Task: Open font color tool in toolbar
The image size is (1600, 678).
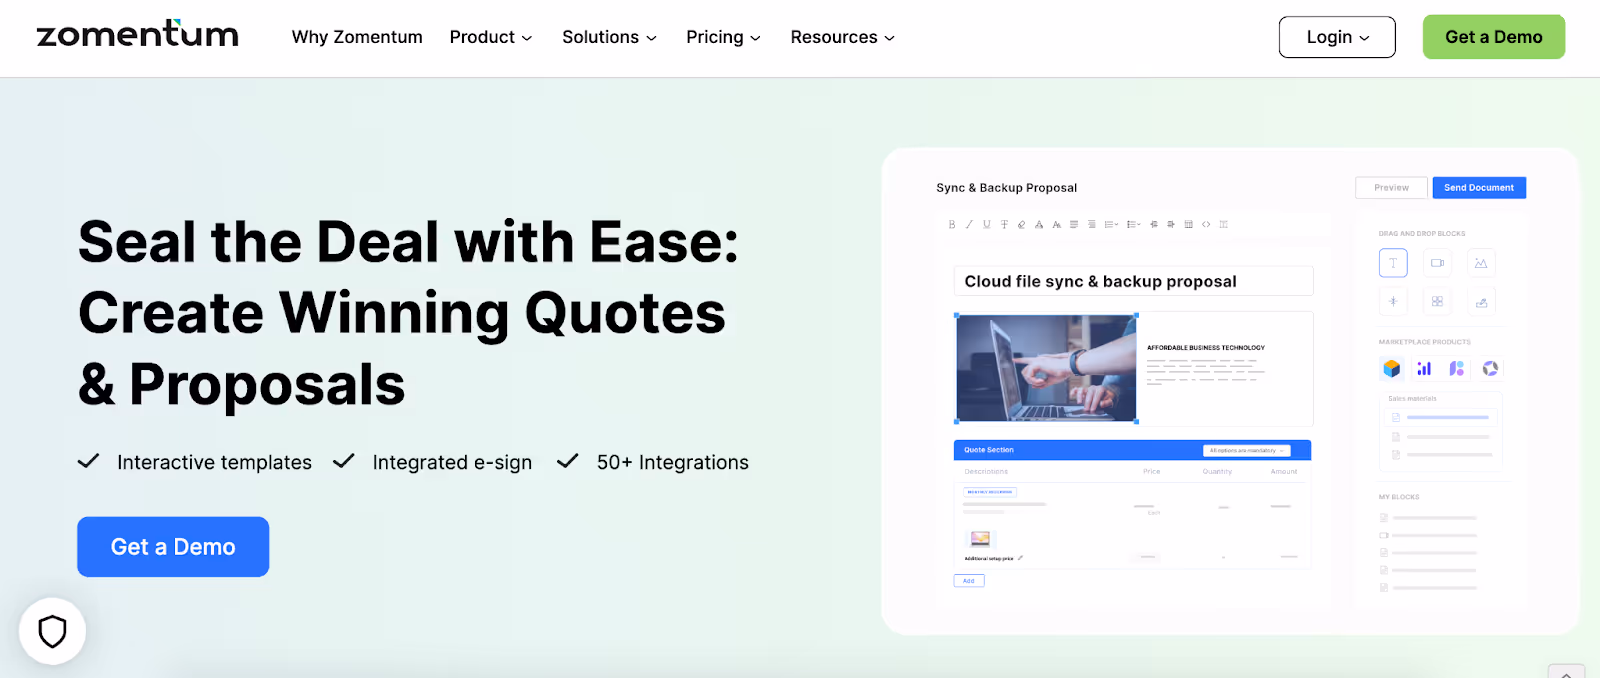Action: pyautogui.click(x=1039, y=224)
